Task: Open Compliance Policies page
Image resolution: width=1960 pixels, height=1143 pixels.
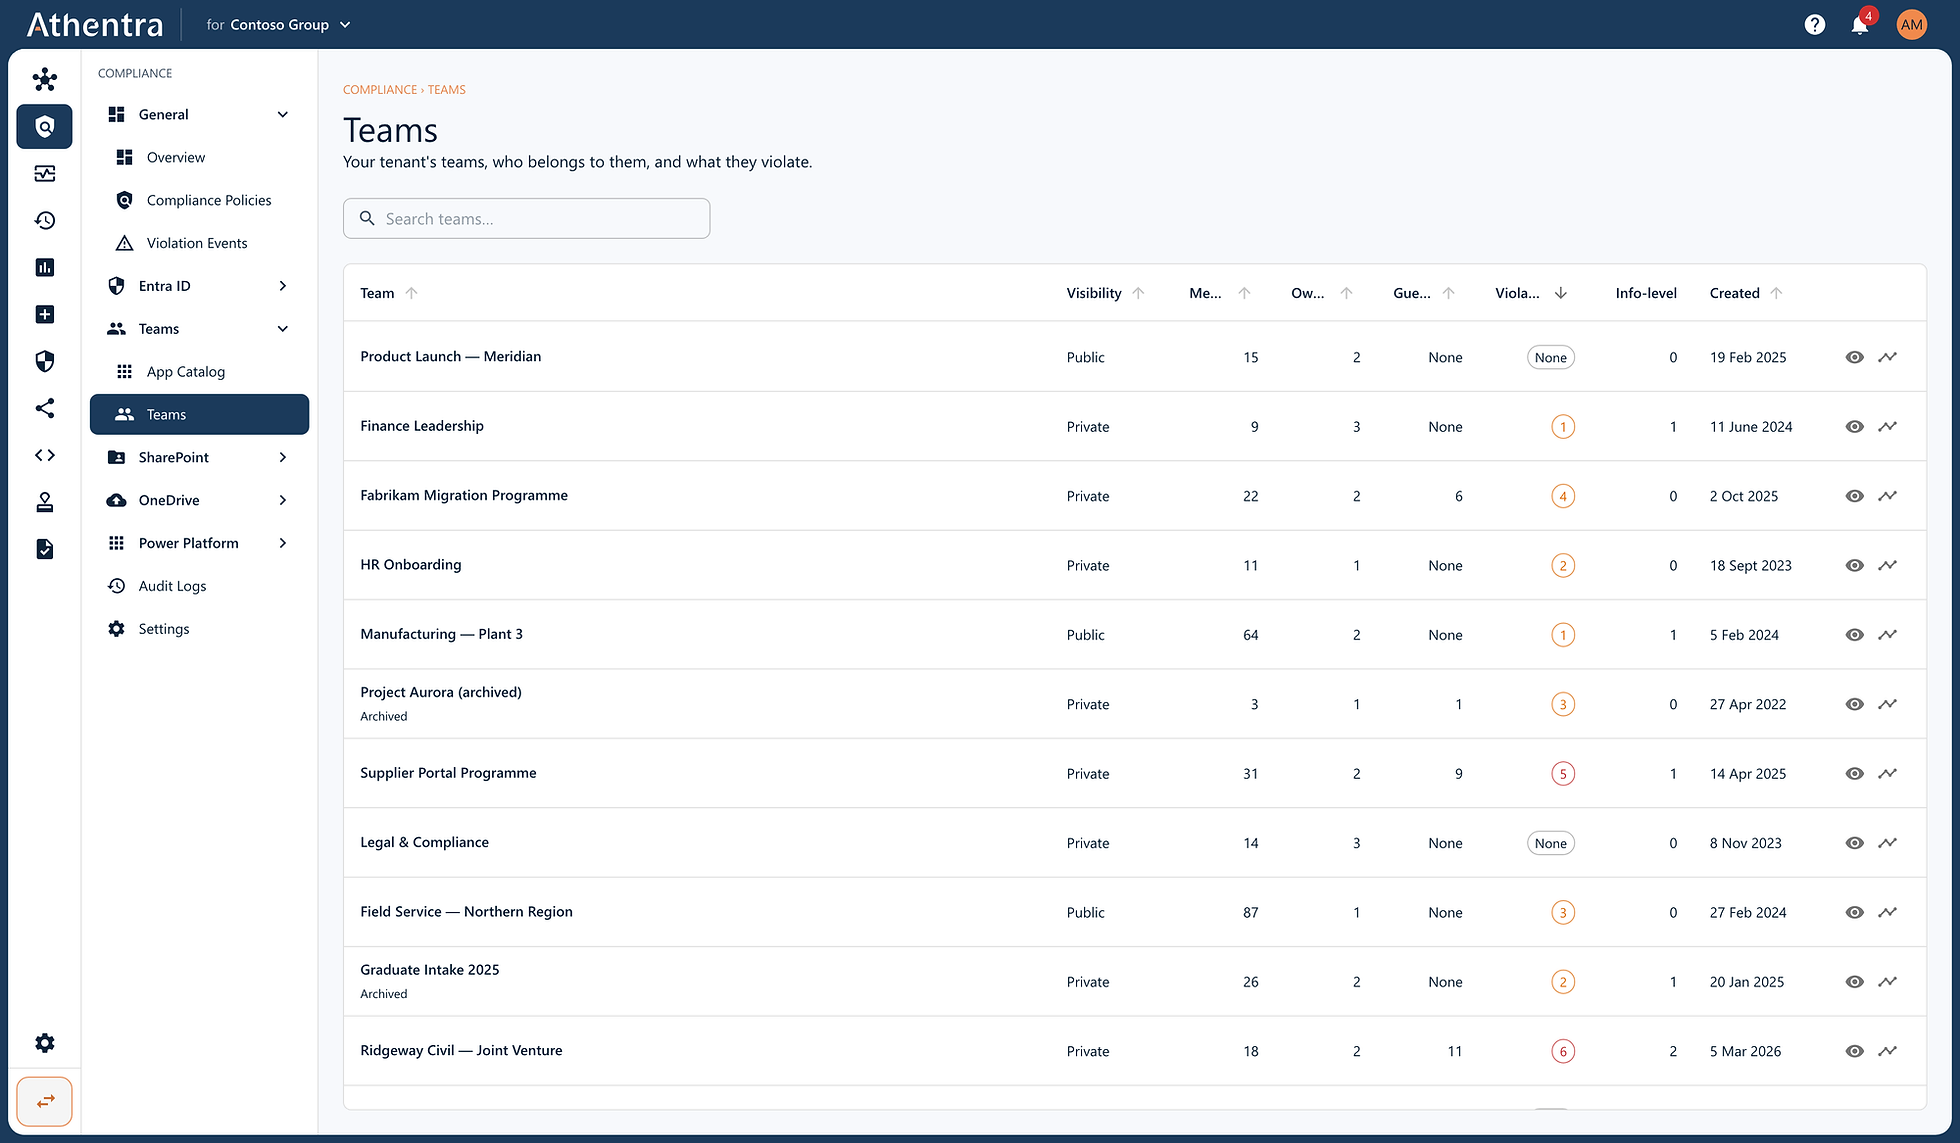Action: (199, 200)
